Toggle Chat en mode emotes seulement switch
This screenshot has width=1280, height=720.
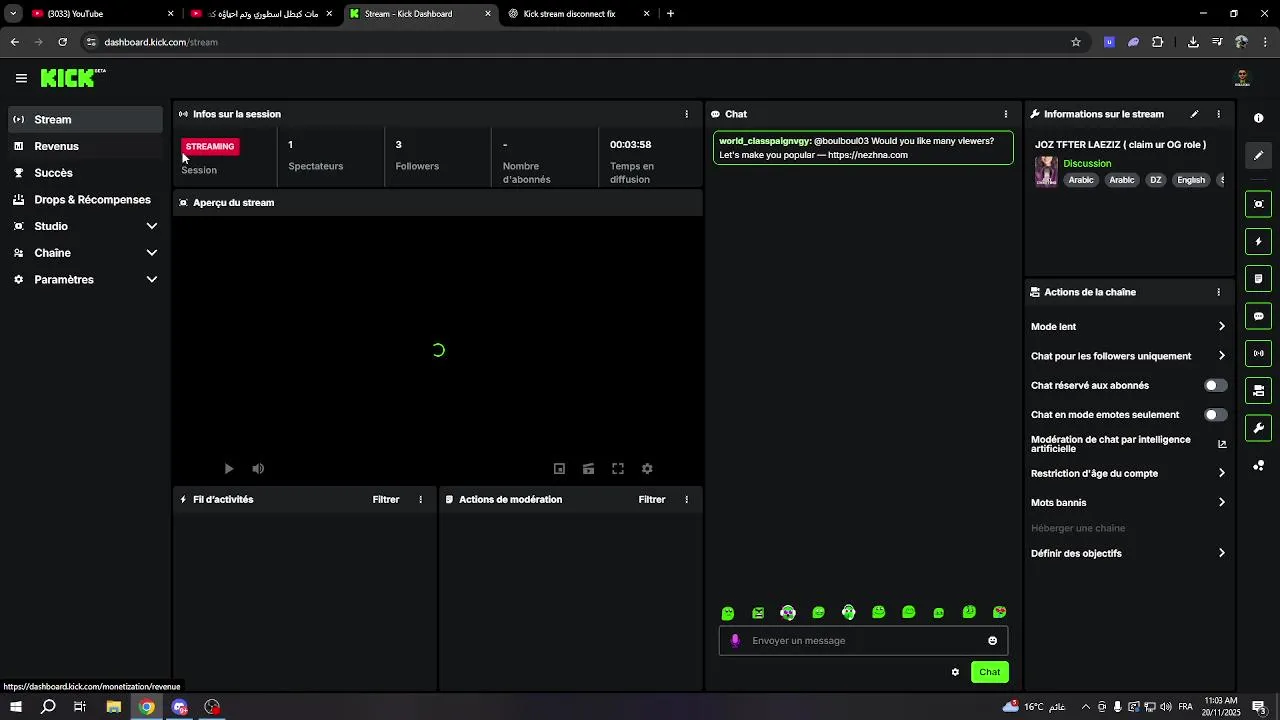tap(1215, 414)
